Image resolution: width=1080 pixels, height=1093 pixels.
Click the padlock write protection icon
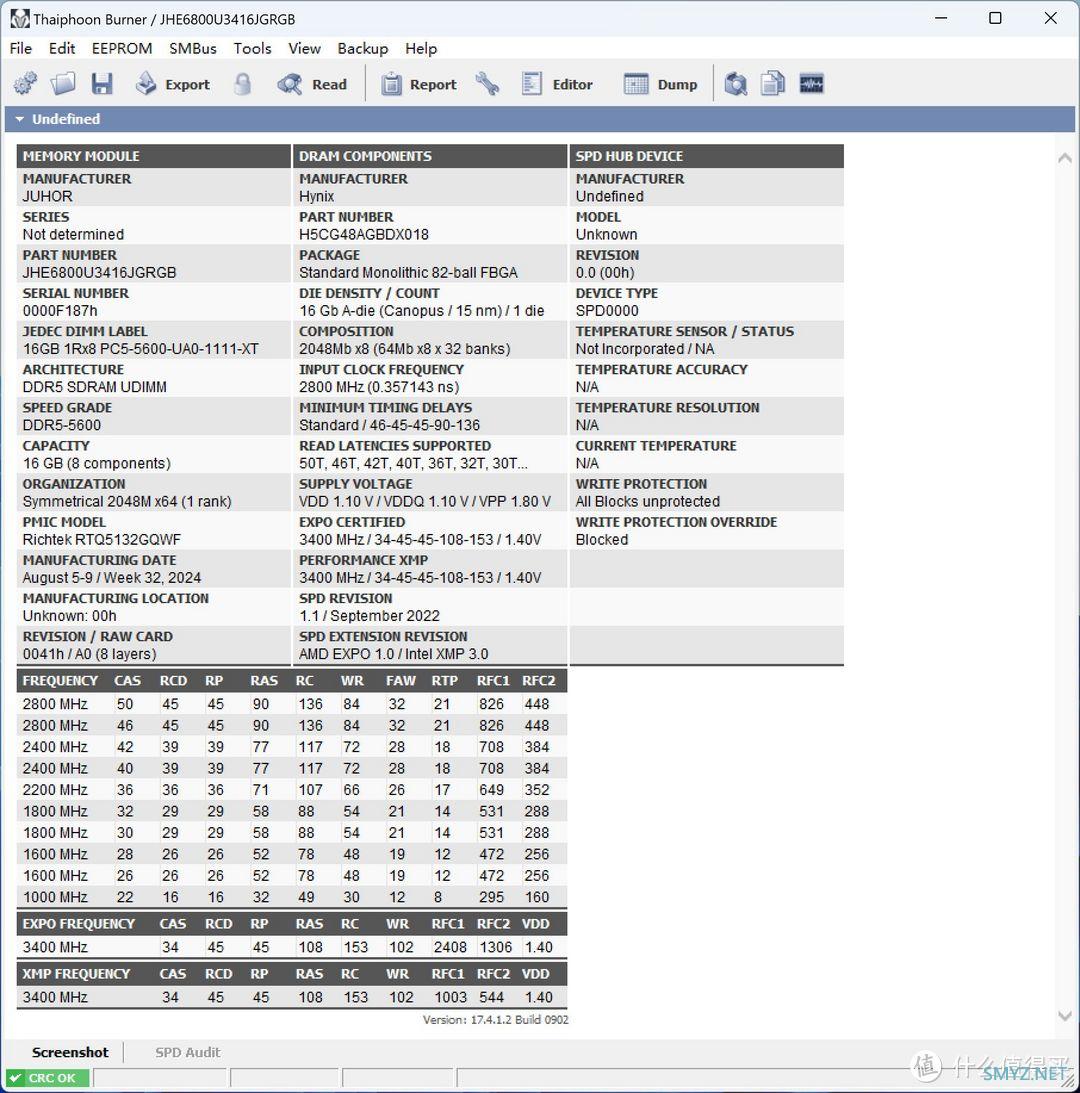click(242, 84)
